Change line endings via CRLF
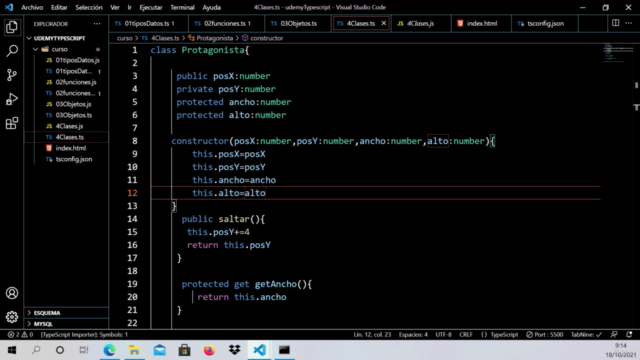640x360 pixels. [x=466, y=335]
